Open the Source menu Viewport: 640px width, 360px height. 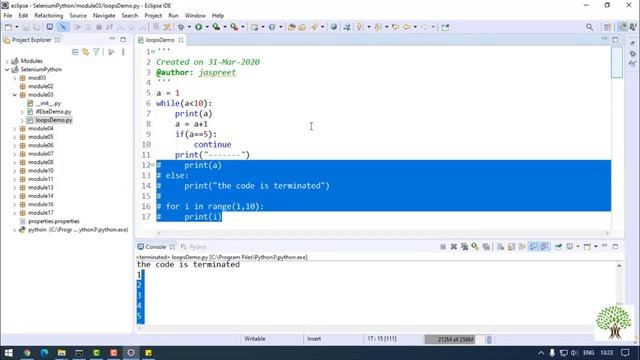78,16
